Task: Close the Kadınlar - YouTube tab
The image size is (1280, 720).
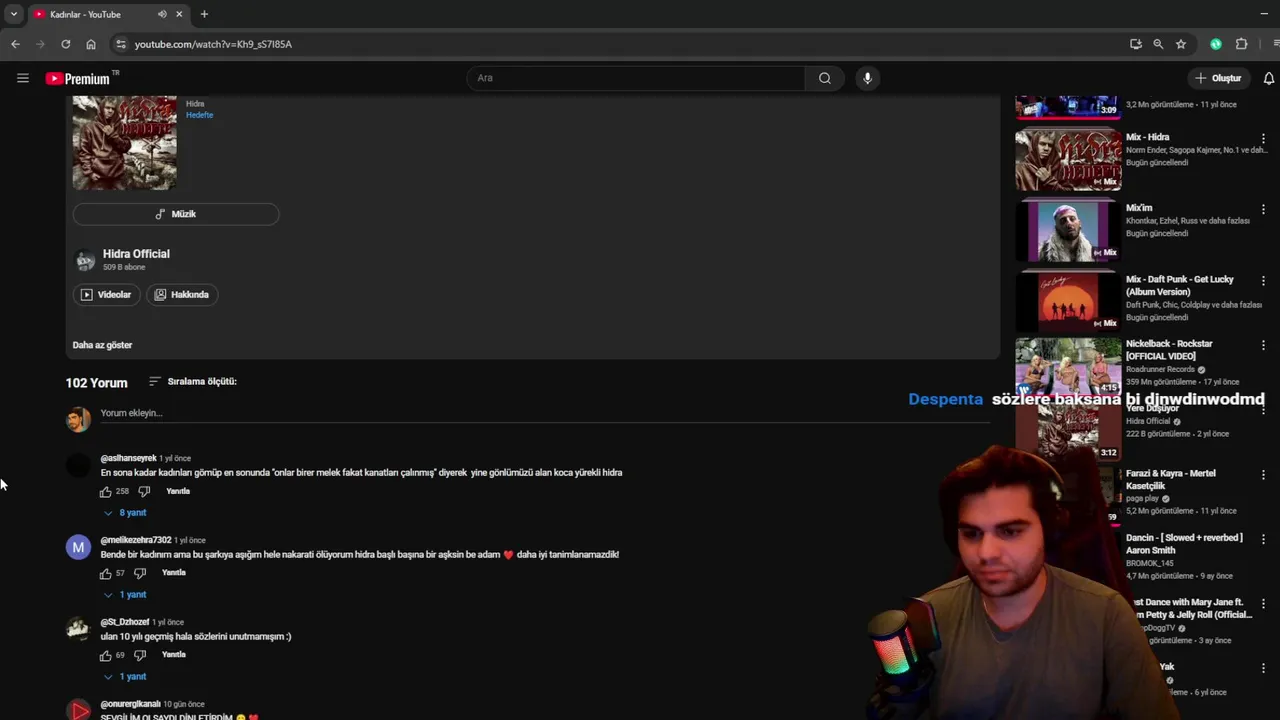Action: (x=180, y=14)
